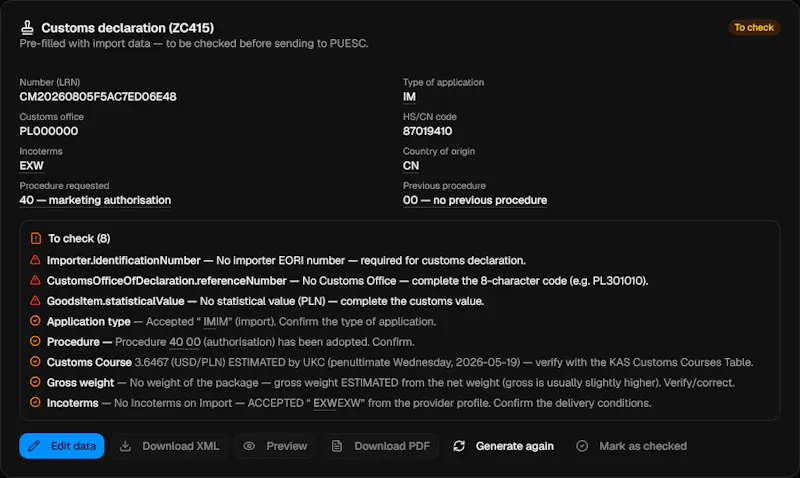Viewport: 800px width, 478px height.
Task: Click the Download XML button
Action: click(x=169, y=446)
